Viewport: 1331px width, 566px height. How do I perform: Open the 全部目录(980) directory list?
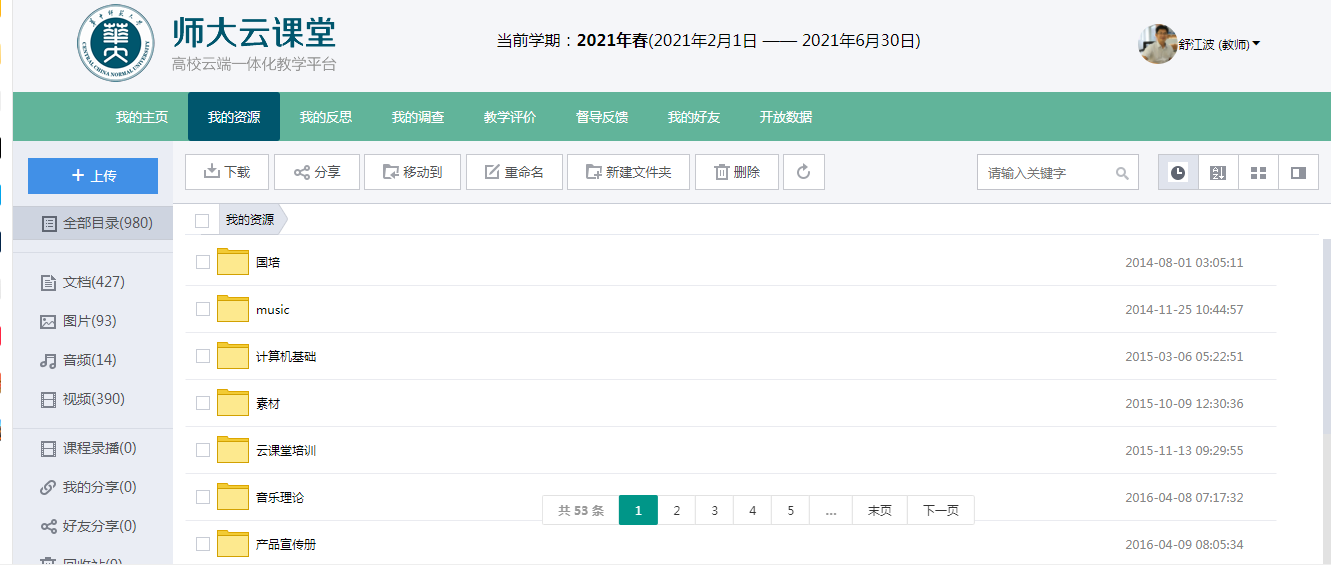click(x=96, y=223)
